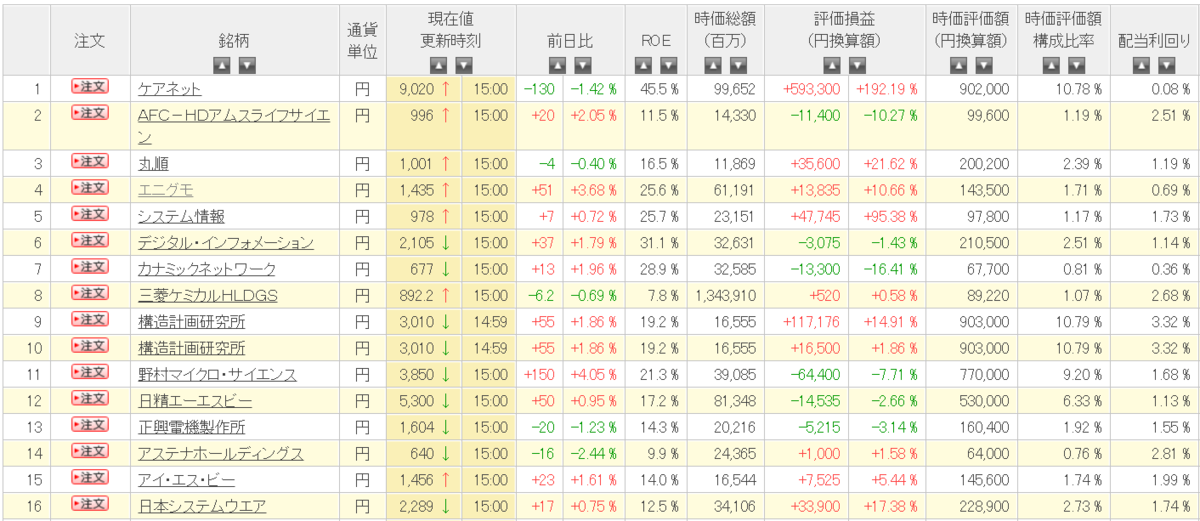Select the +192.19 % gain cell
Screen dimensions: 1200x521
pos(887,89)
